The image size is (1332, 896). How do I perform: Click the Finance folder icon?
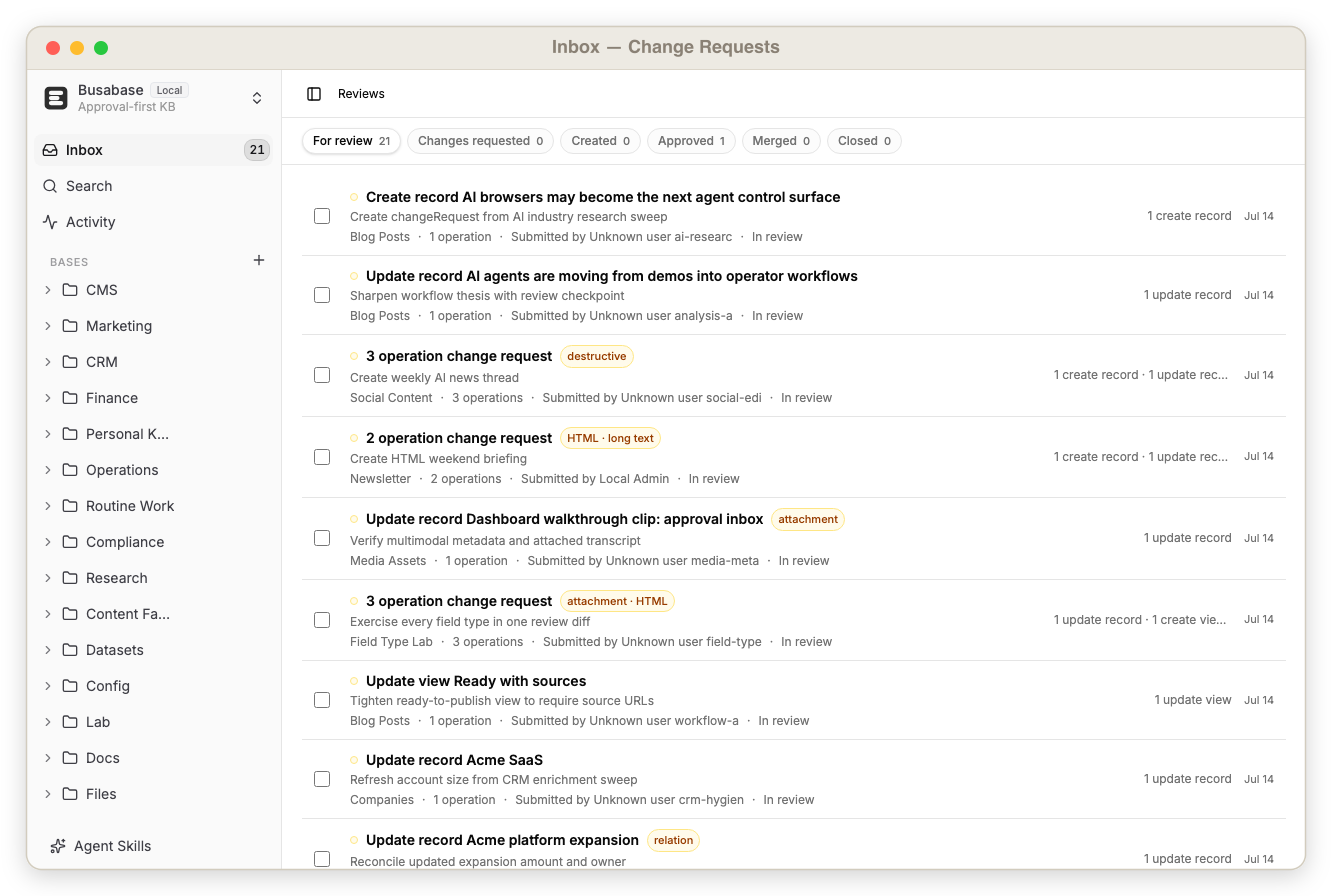coord(70,398)
